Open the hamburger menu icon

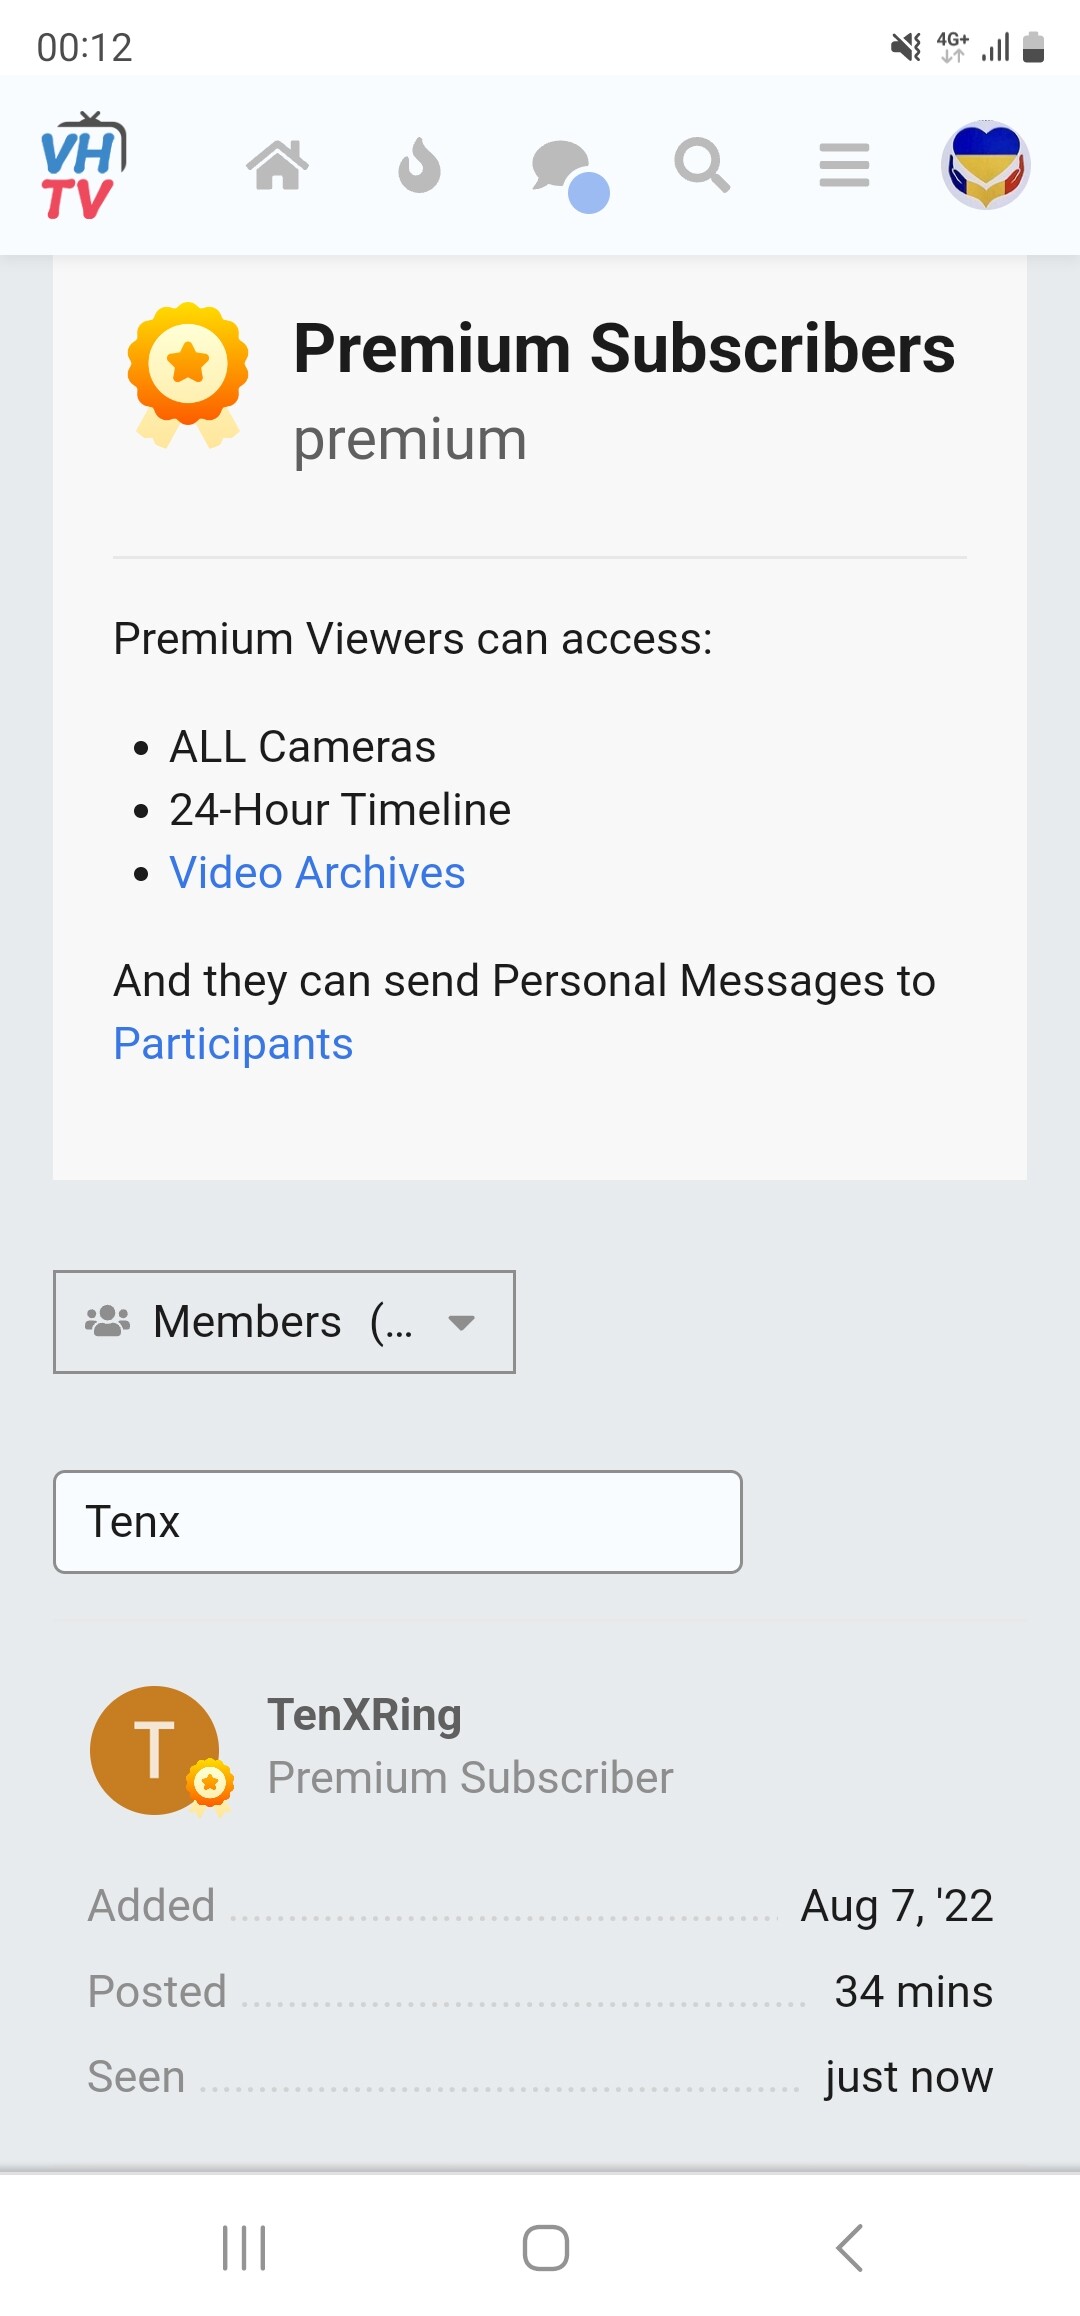[844, 165]
